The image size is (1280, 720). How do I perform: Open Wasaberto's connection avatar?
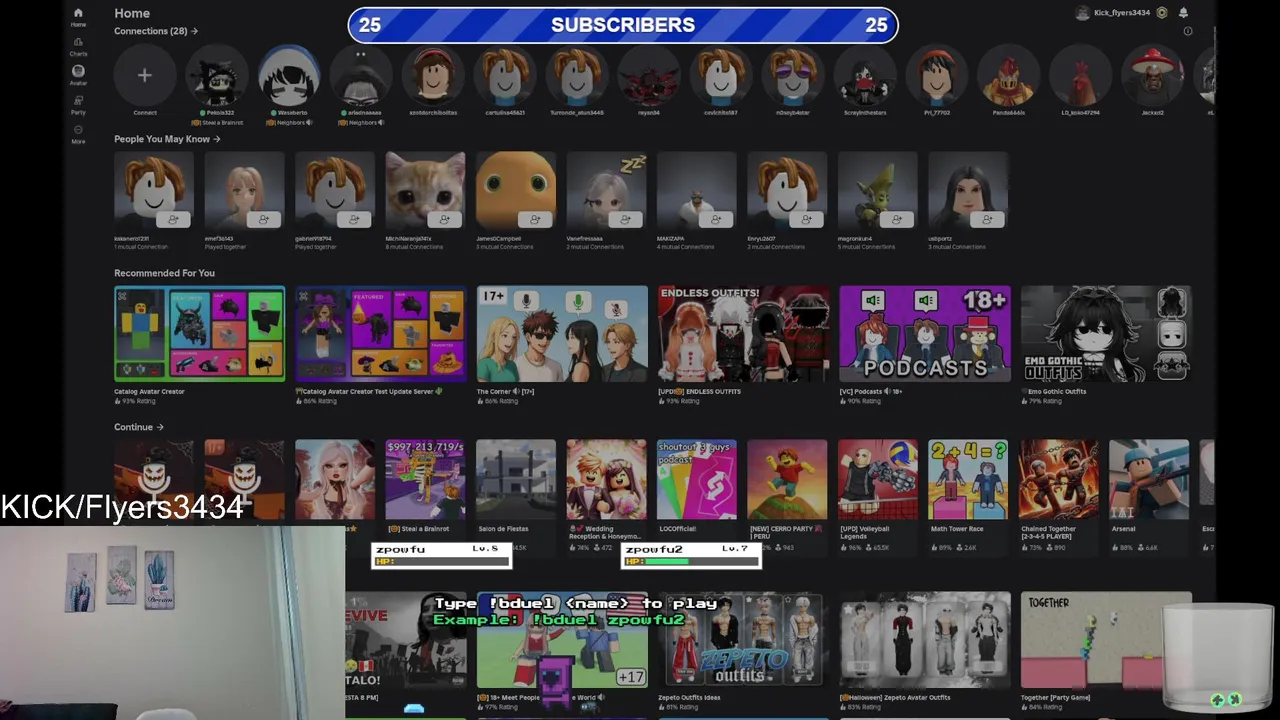pyautogui.click(x=289, y=75)
